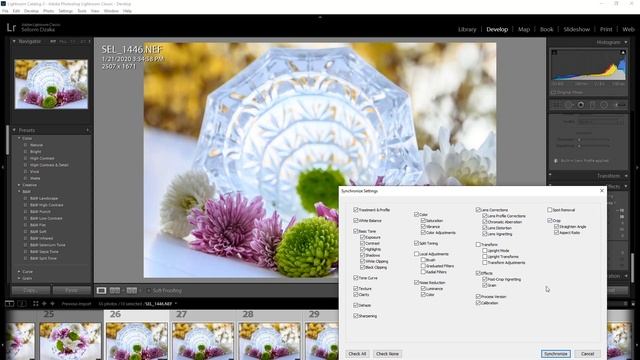Viewport: 640px width, 360px height.
Task: Click the Navigator preview thumbnail
Action: pyautogui.click(x=51, y=84)
